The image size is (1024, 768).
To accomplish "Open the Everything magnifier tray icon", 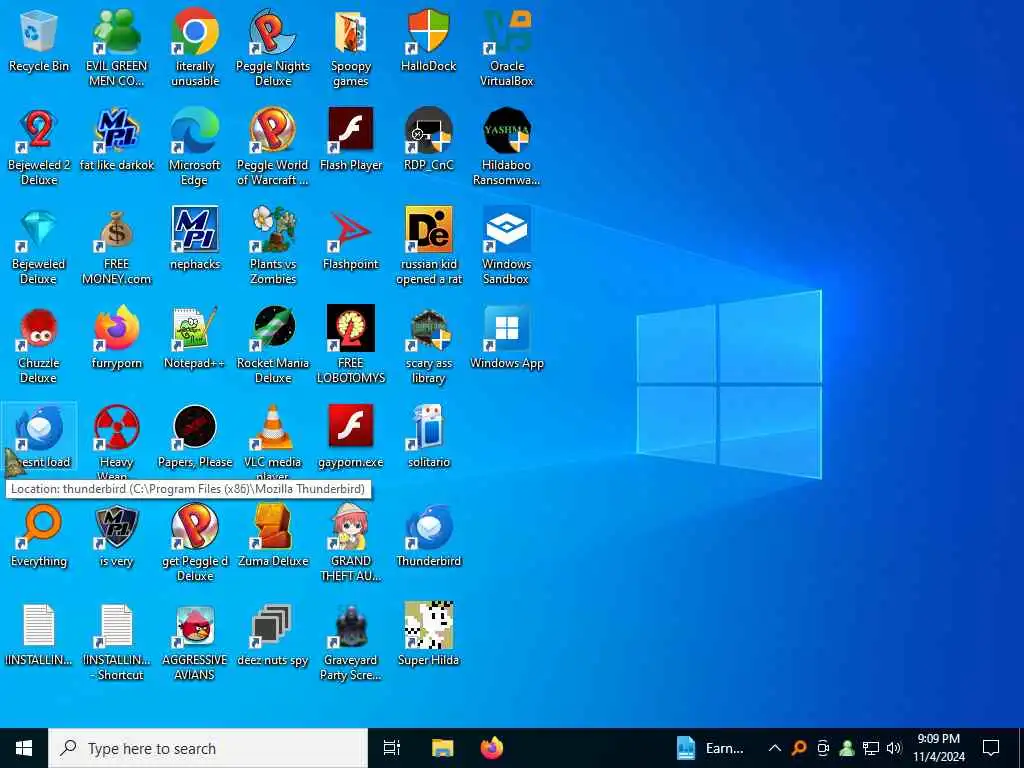I will pyautogui.click(x=798, y=748).
